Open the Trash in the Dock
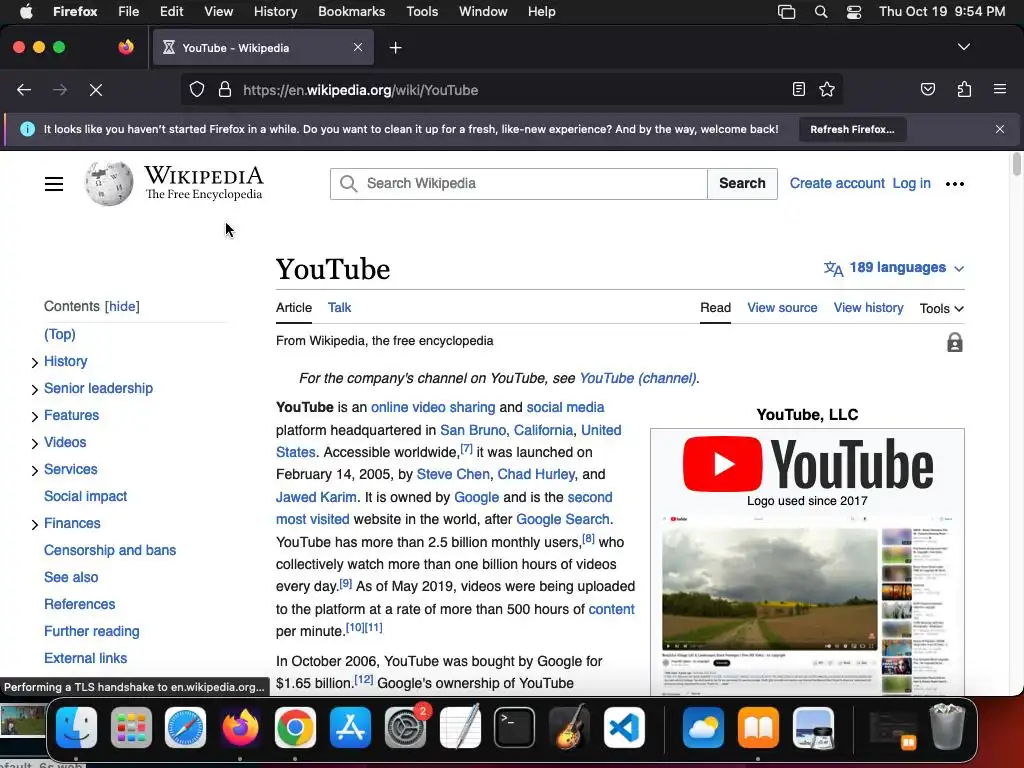 coord(947,726)
